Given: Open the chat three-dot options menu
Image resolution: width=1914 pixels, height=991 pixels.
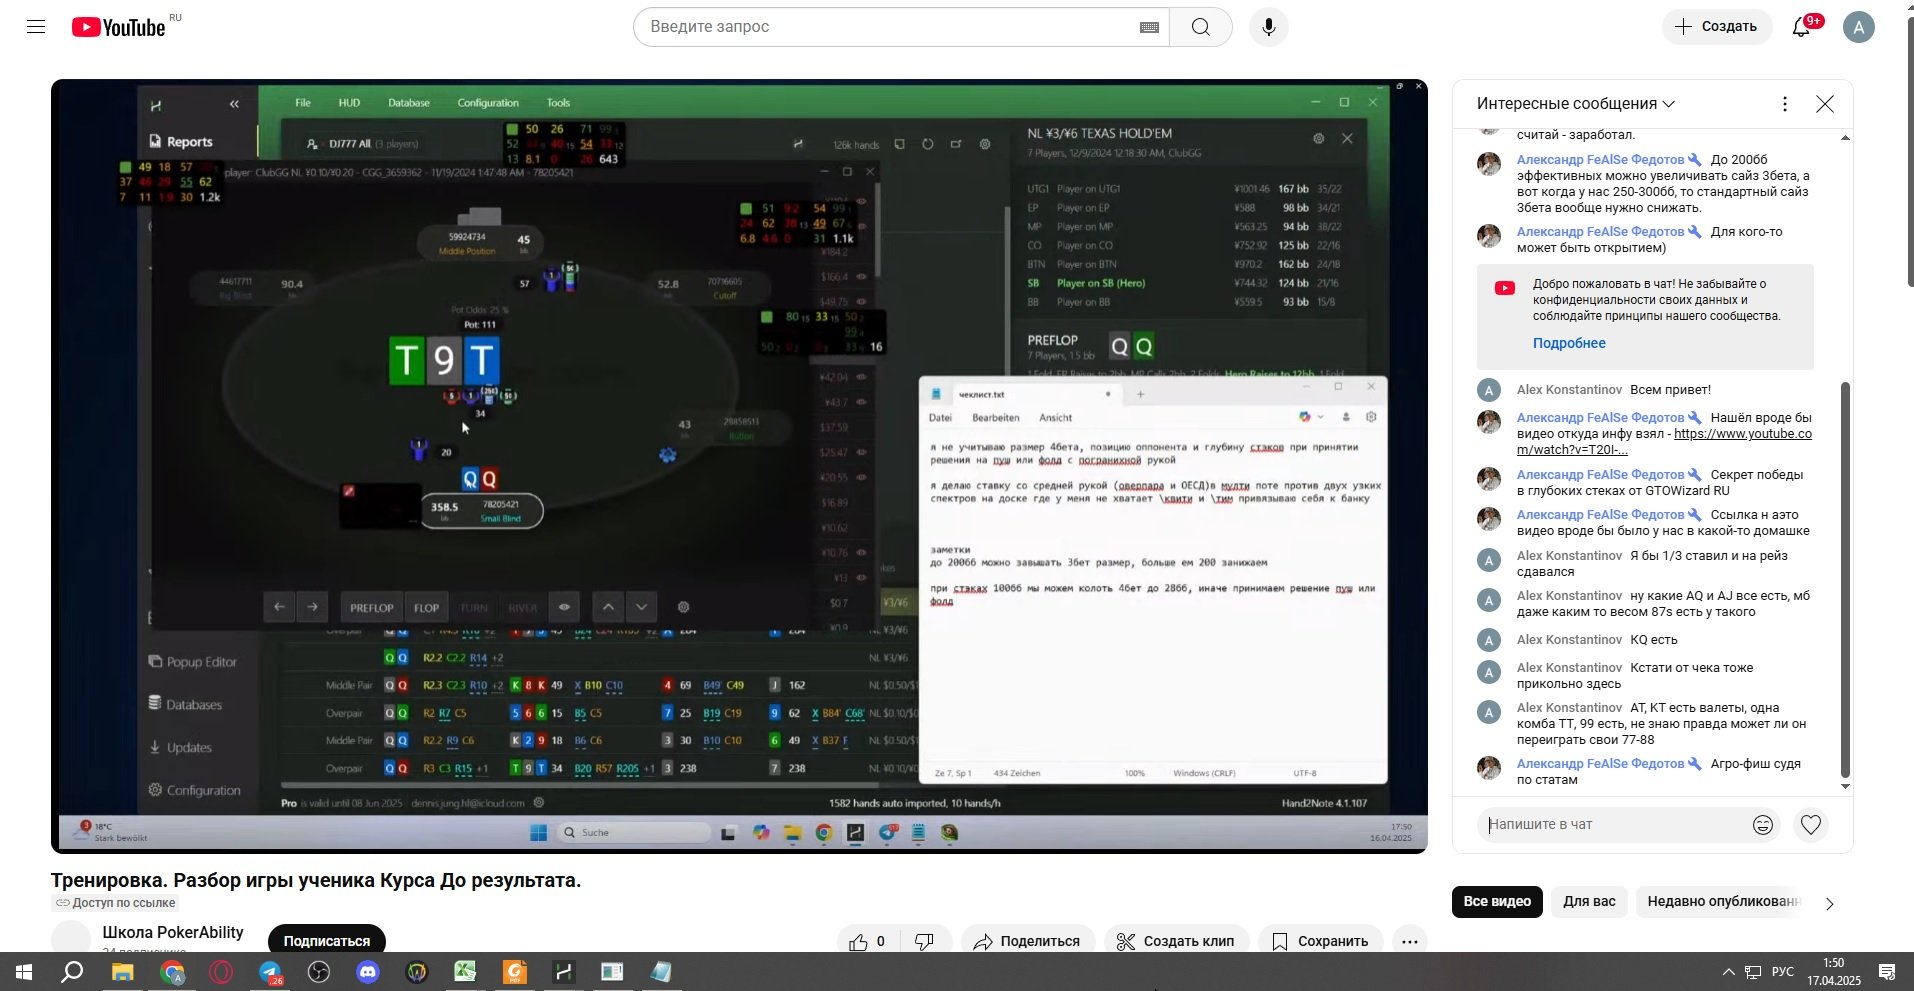Looking at the screenshot, I should 1785,104.
